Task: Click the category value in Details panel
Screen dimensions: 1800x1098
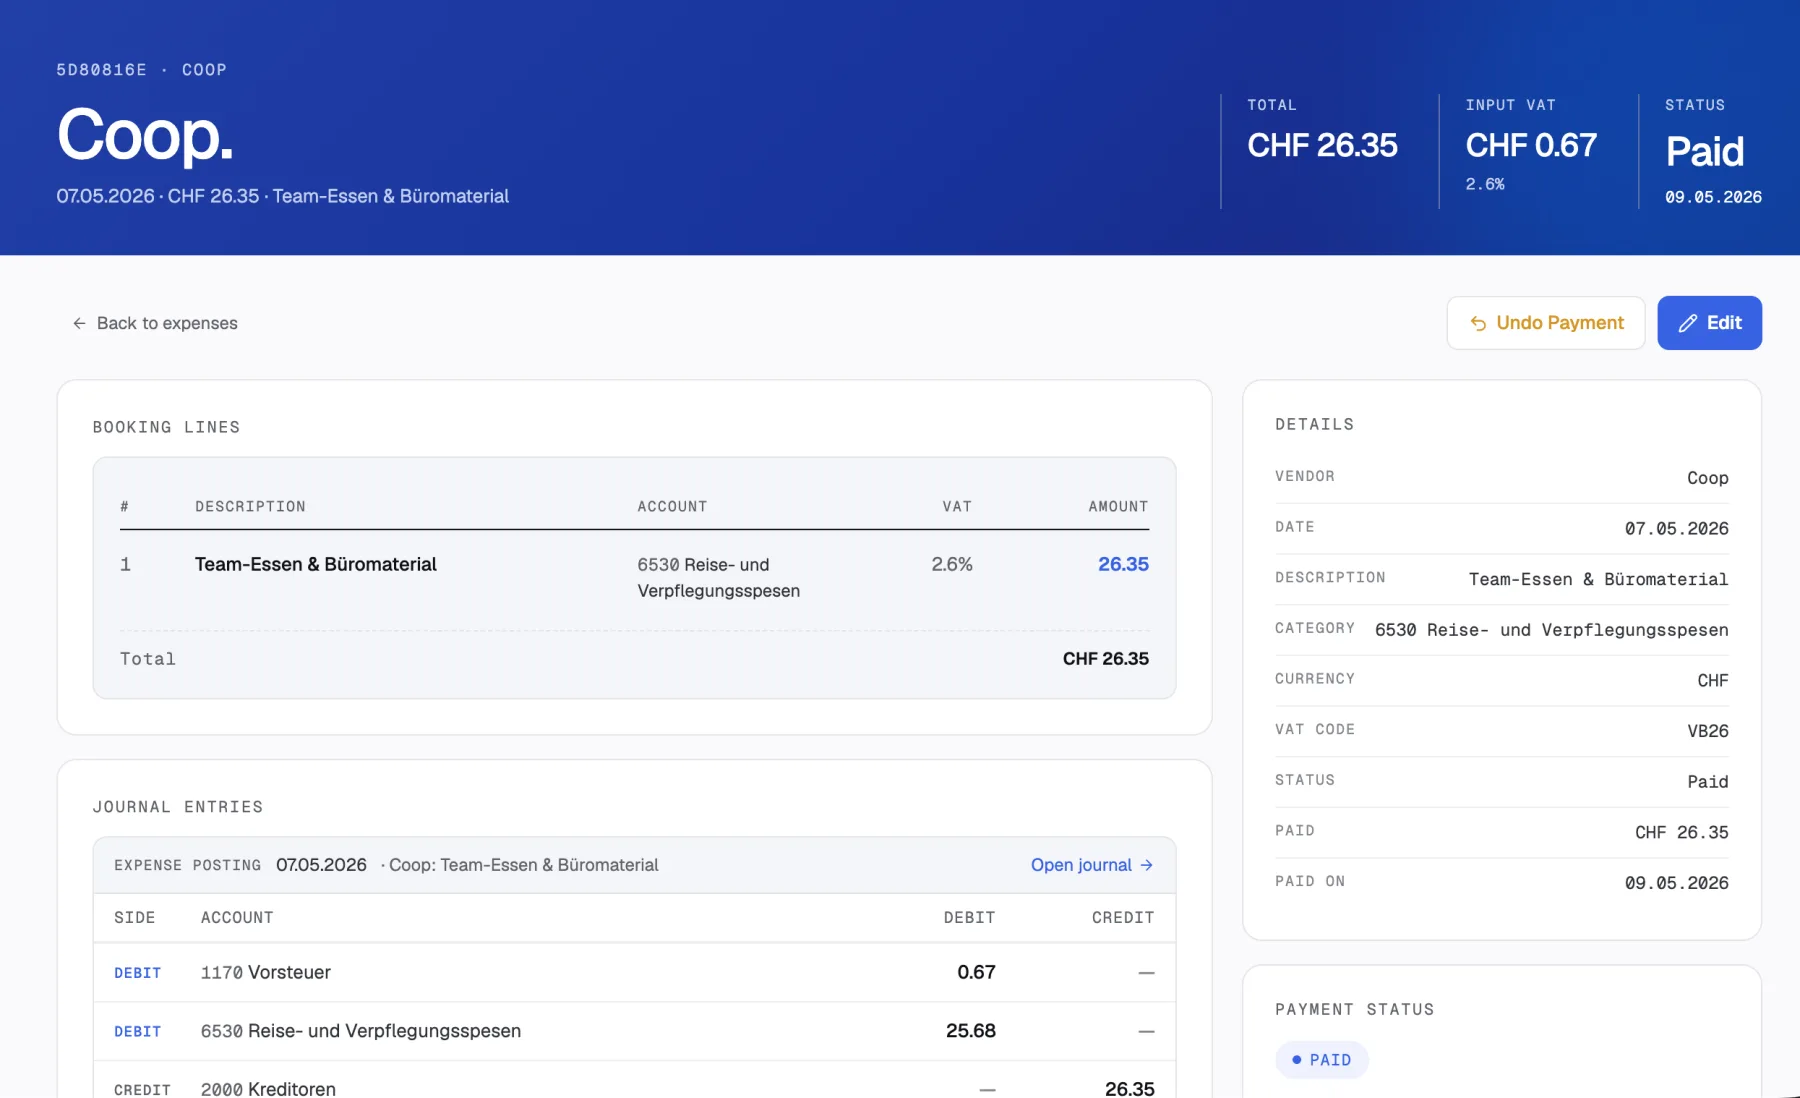Action: pyautogui.click(x=1552, y=630)
